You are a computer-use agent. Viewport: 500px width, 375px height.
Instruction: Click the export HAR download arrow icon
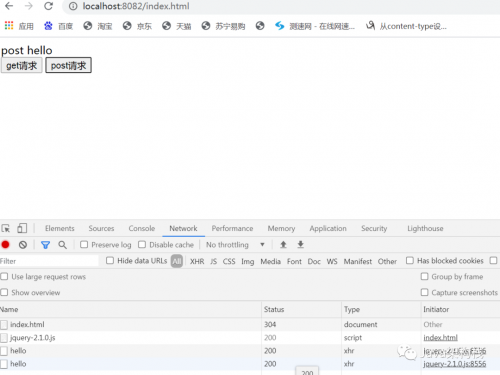(x=300, y=245)
